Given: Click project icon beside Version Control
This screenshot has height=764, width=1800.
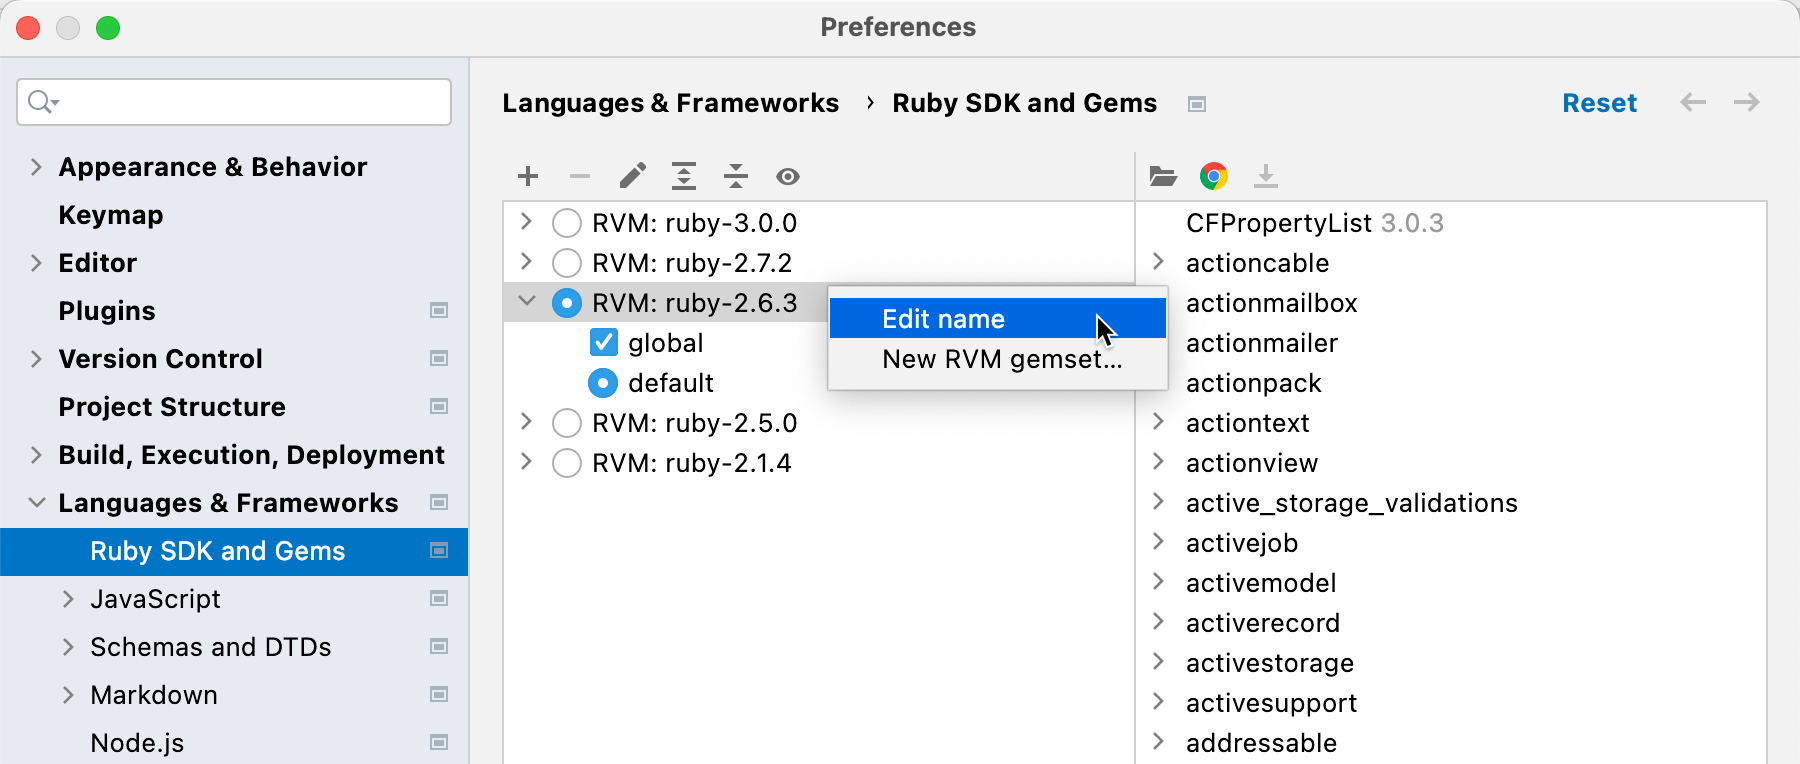Looking at the screenshot, I should coord(439,359).
